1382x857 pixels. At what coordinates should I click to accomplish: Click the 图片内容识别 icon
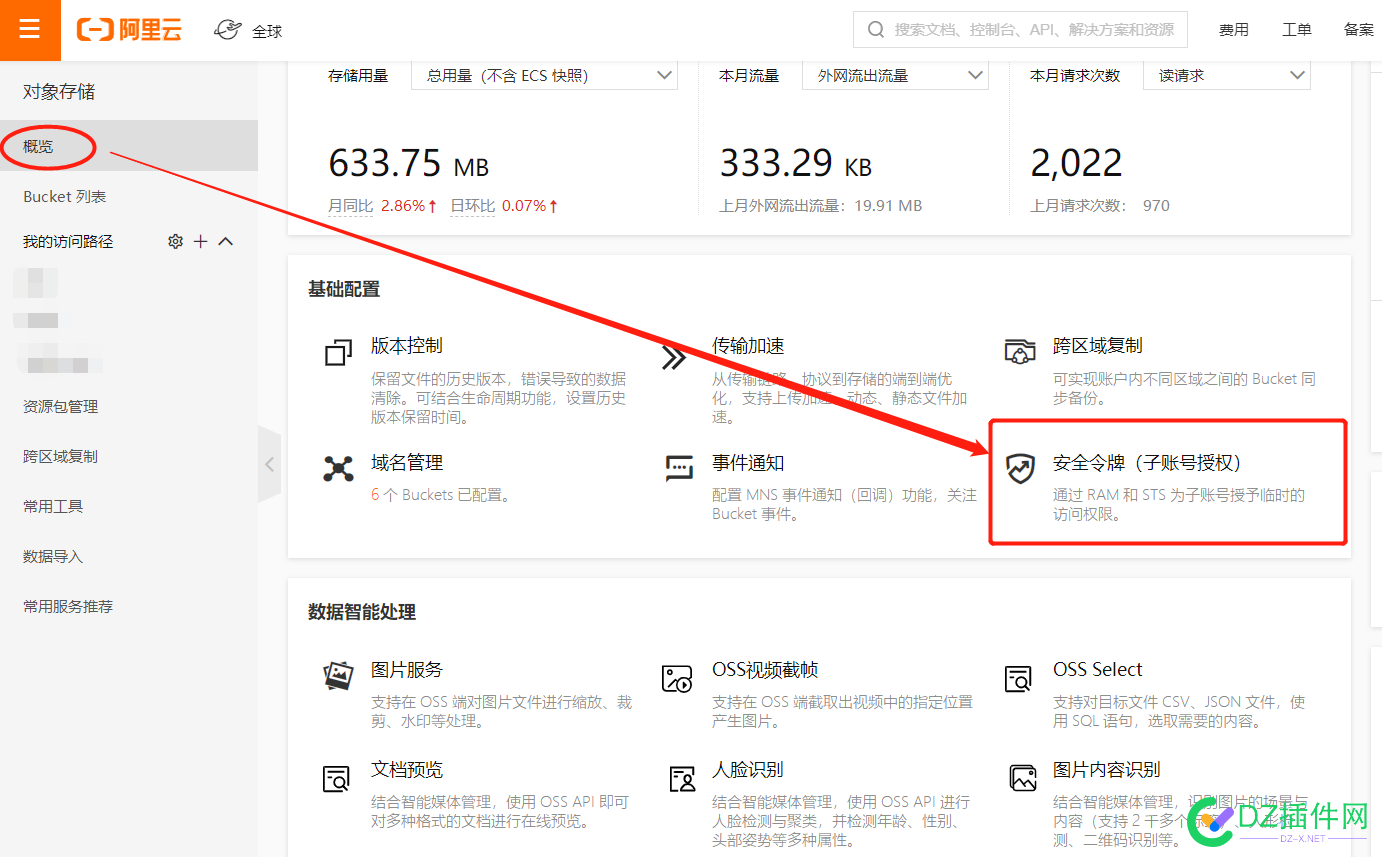click(1023, 778)
